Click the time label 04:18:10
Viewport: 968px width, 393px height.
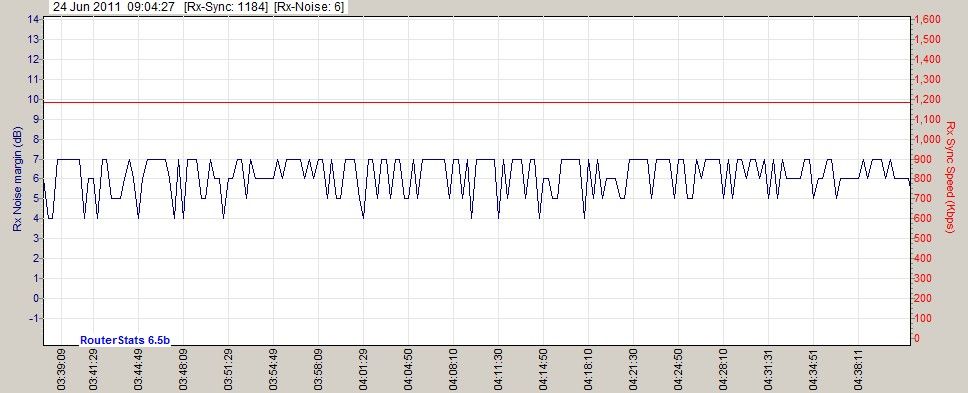tap(588, 370)
